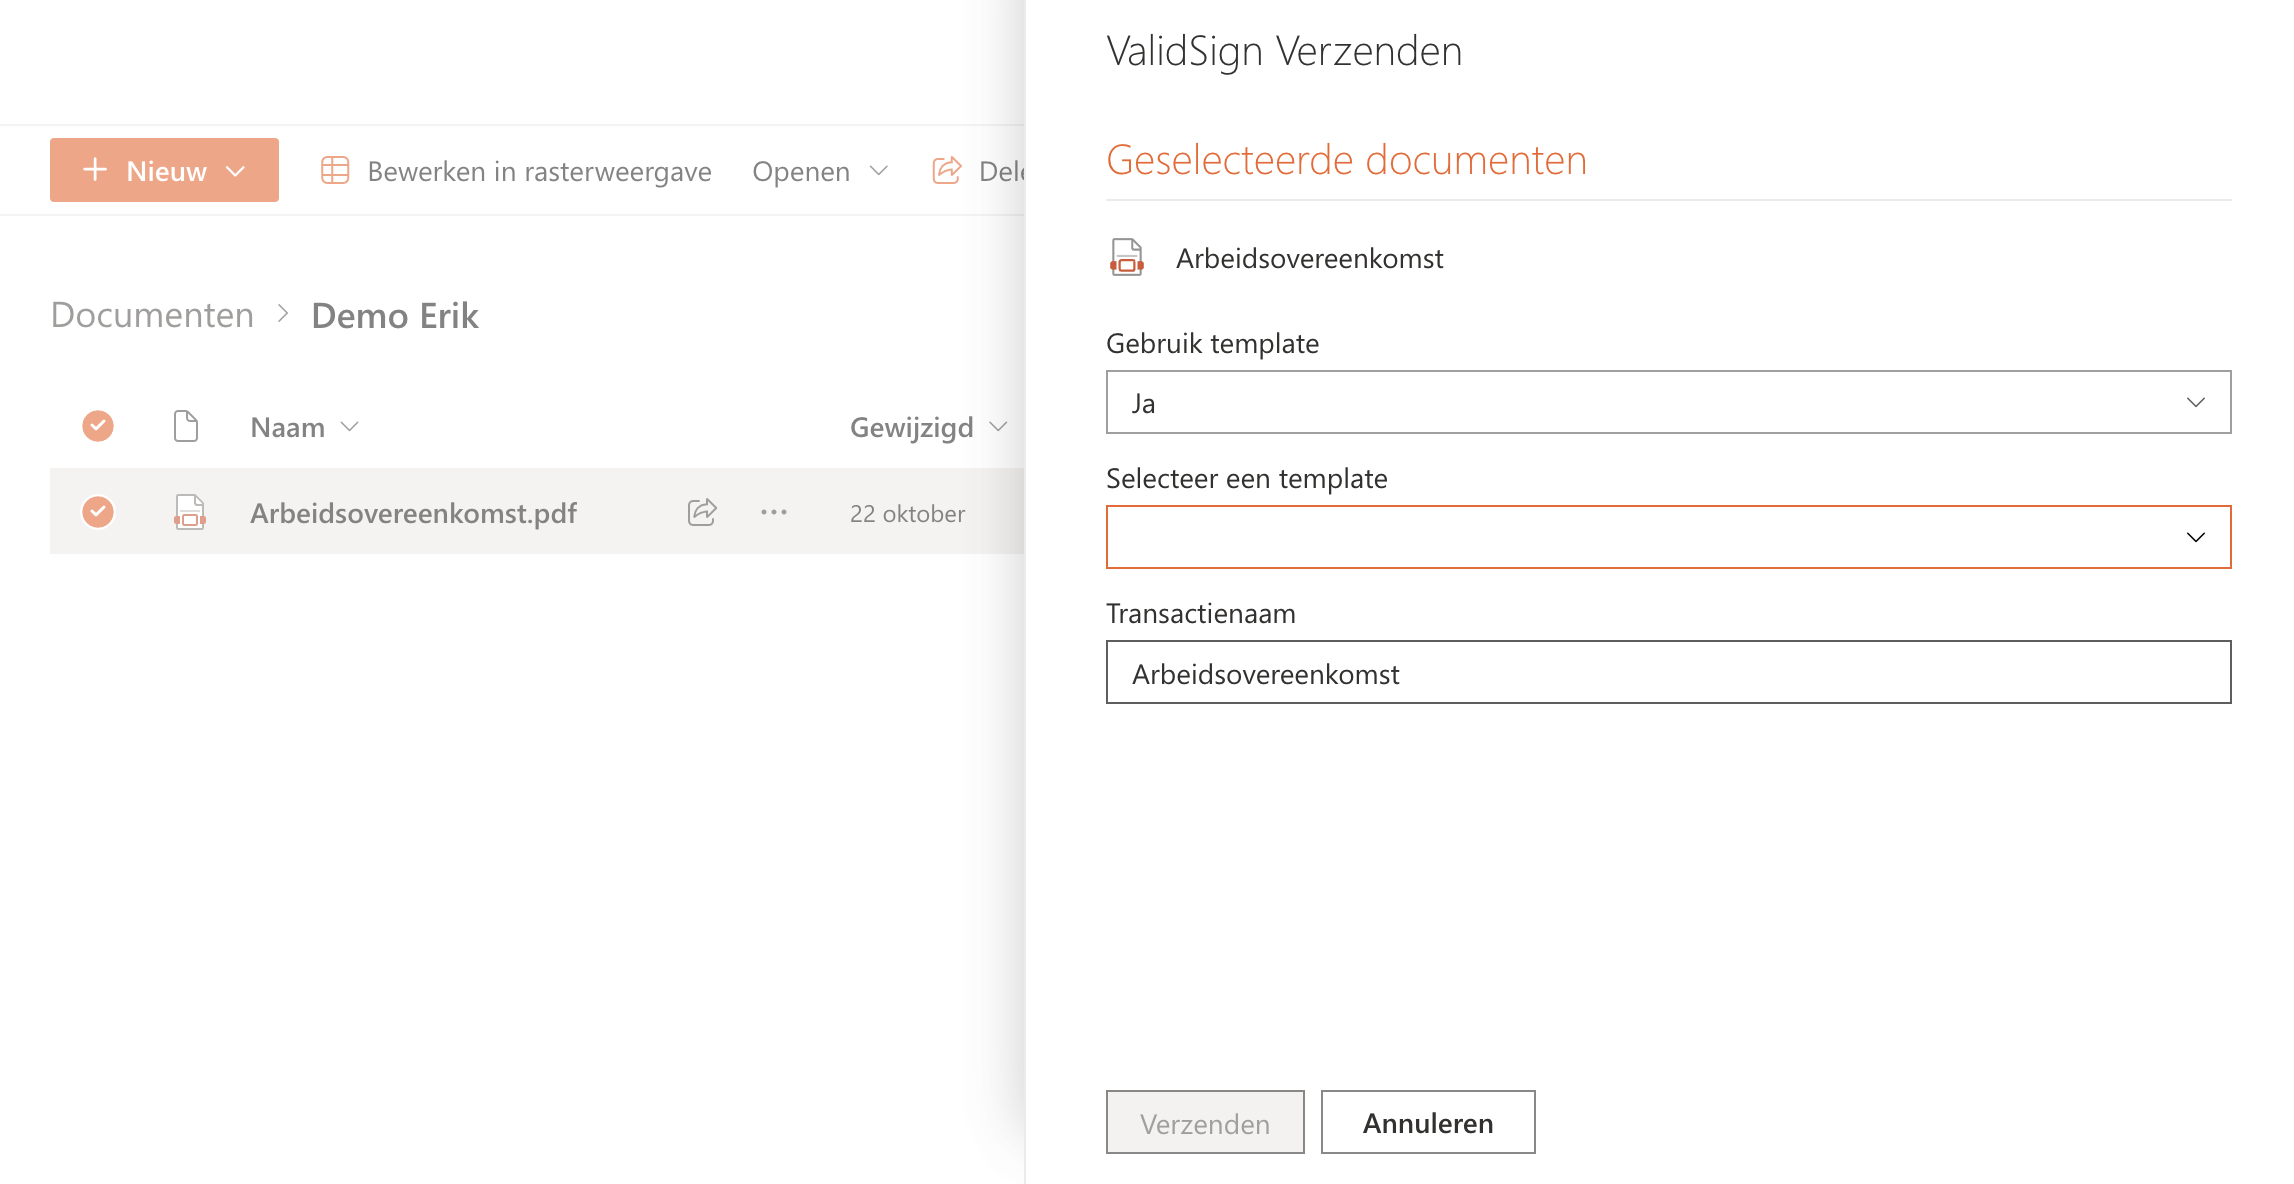Click the Demo Erik breadcrumb
The width and height of the screenshot is (2294, 1184).
(395, 316)
